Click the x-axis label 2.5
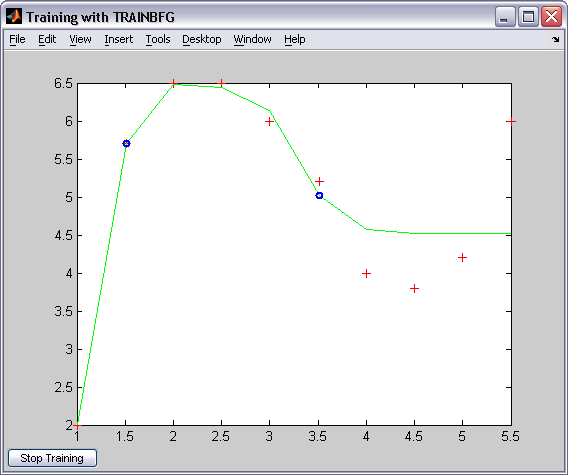568x475 pixels. pos(221,436)
